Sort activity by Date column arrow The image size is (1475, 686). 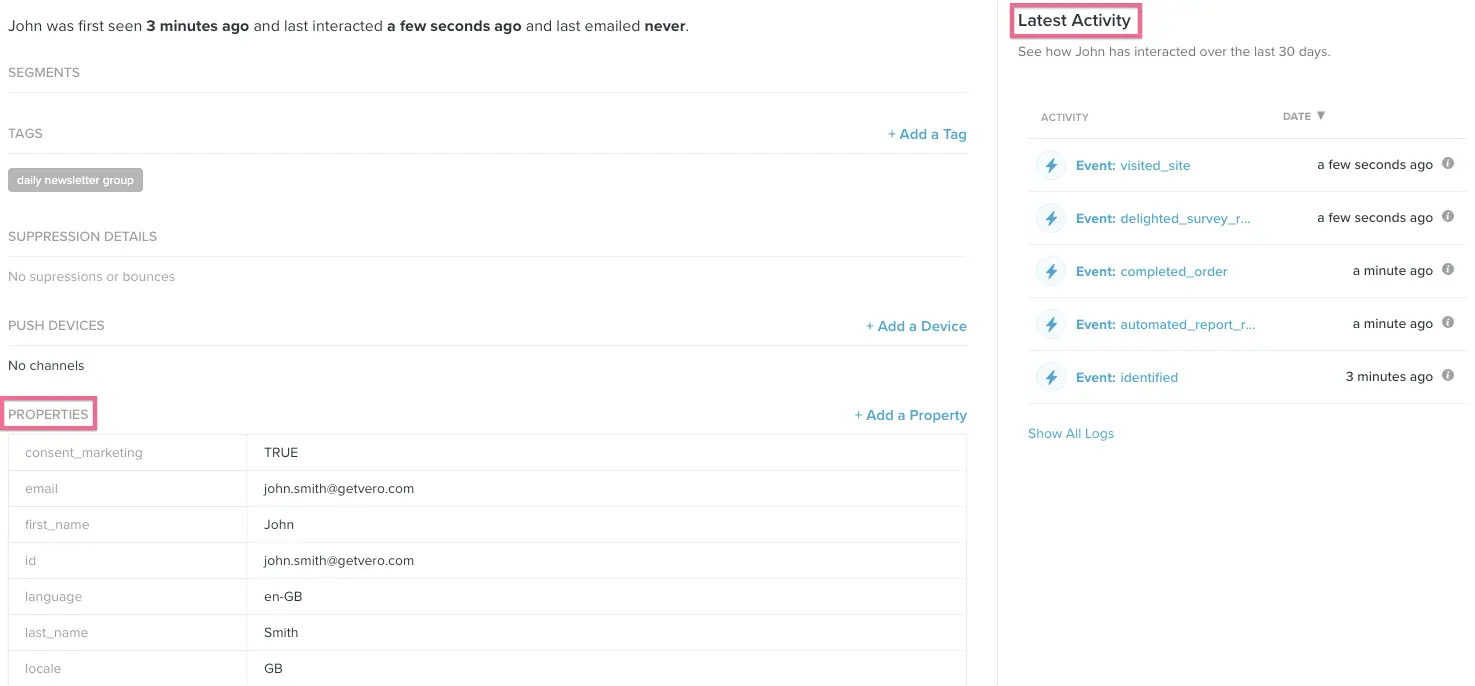pos(1321,116)
